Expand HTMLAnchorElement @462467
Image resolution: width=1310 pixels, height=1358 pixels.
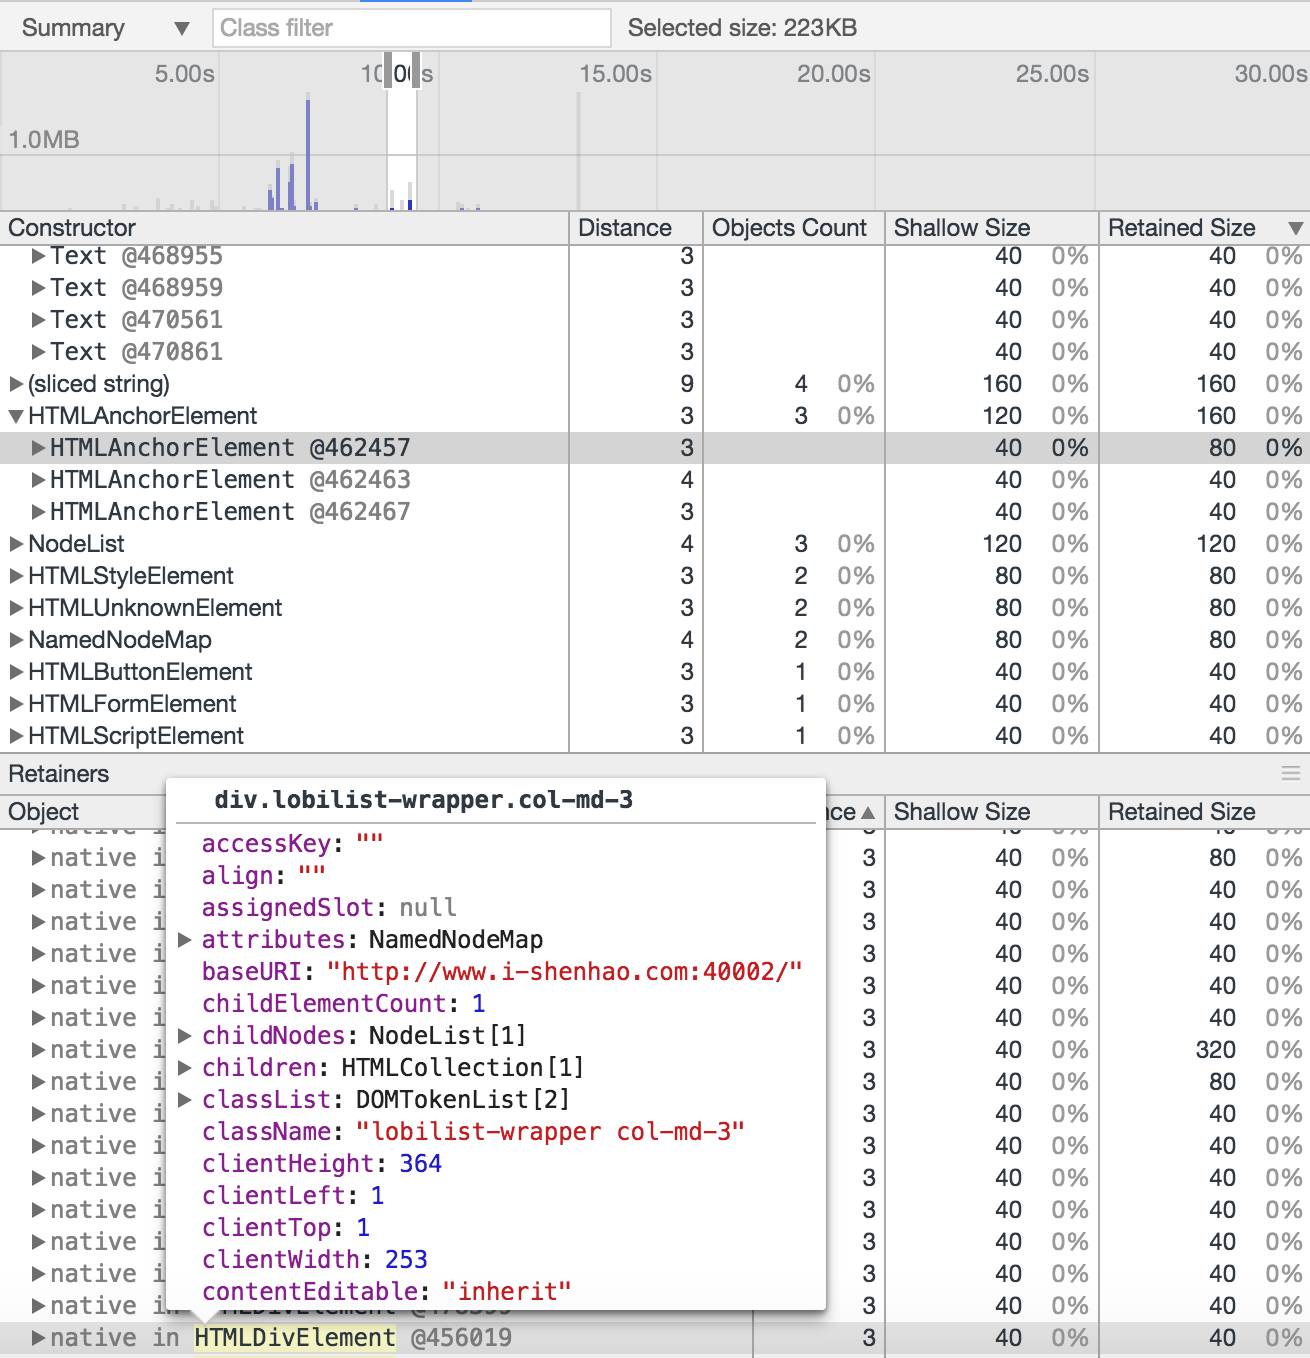click(x=38, y=512)
